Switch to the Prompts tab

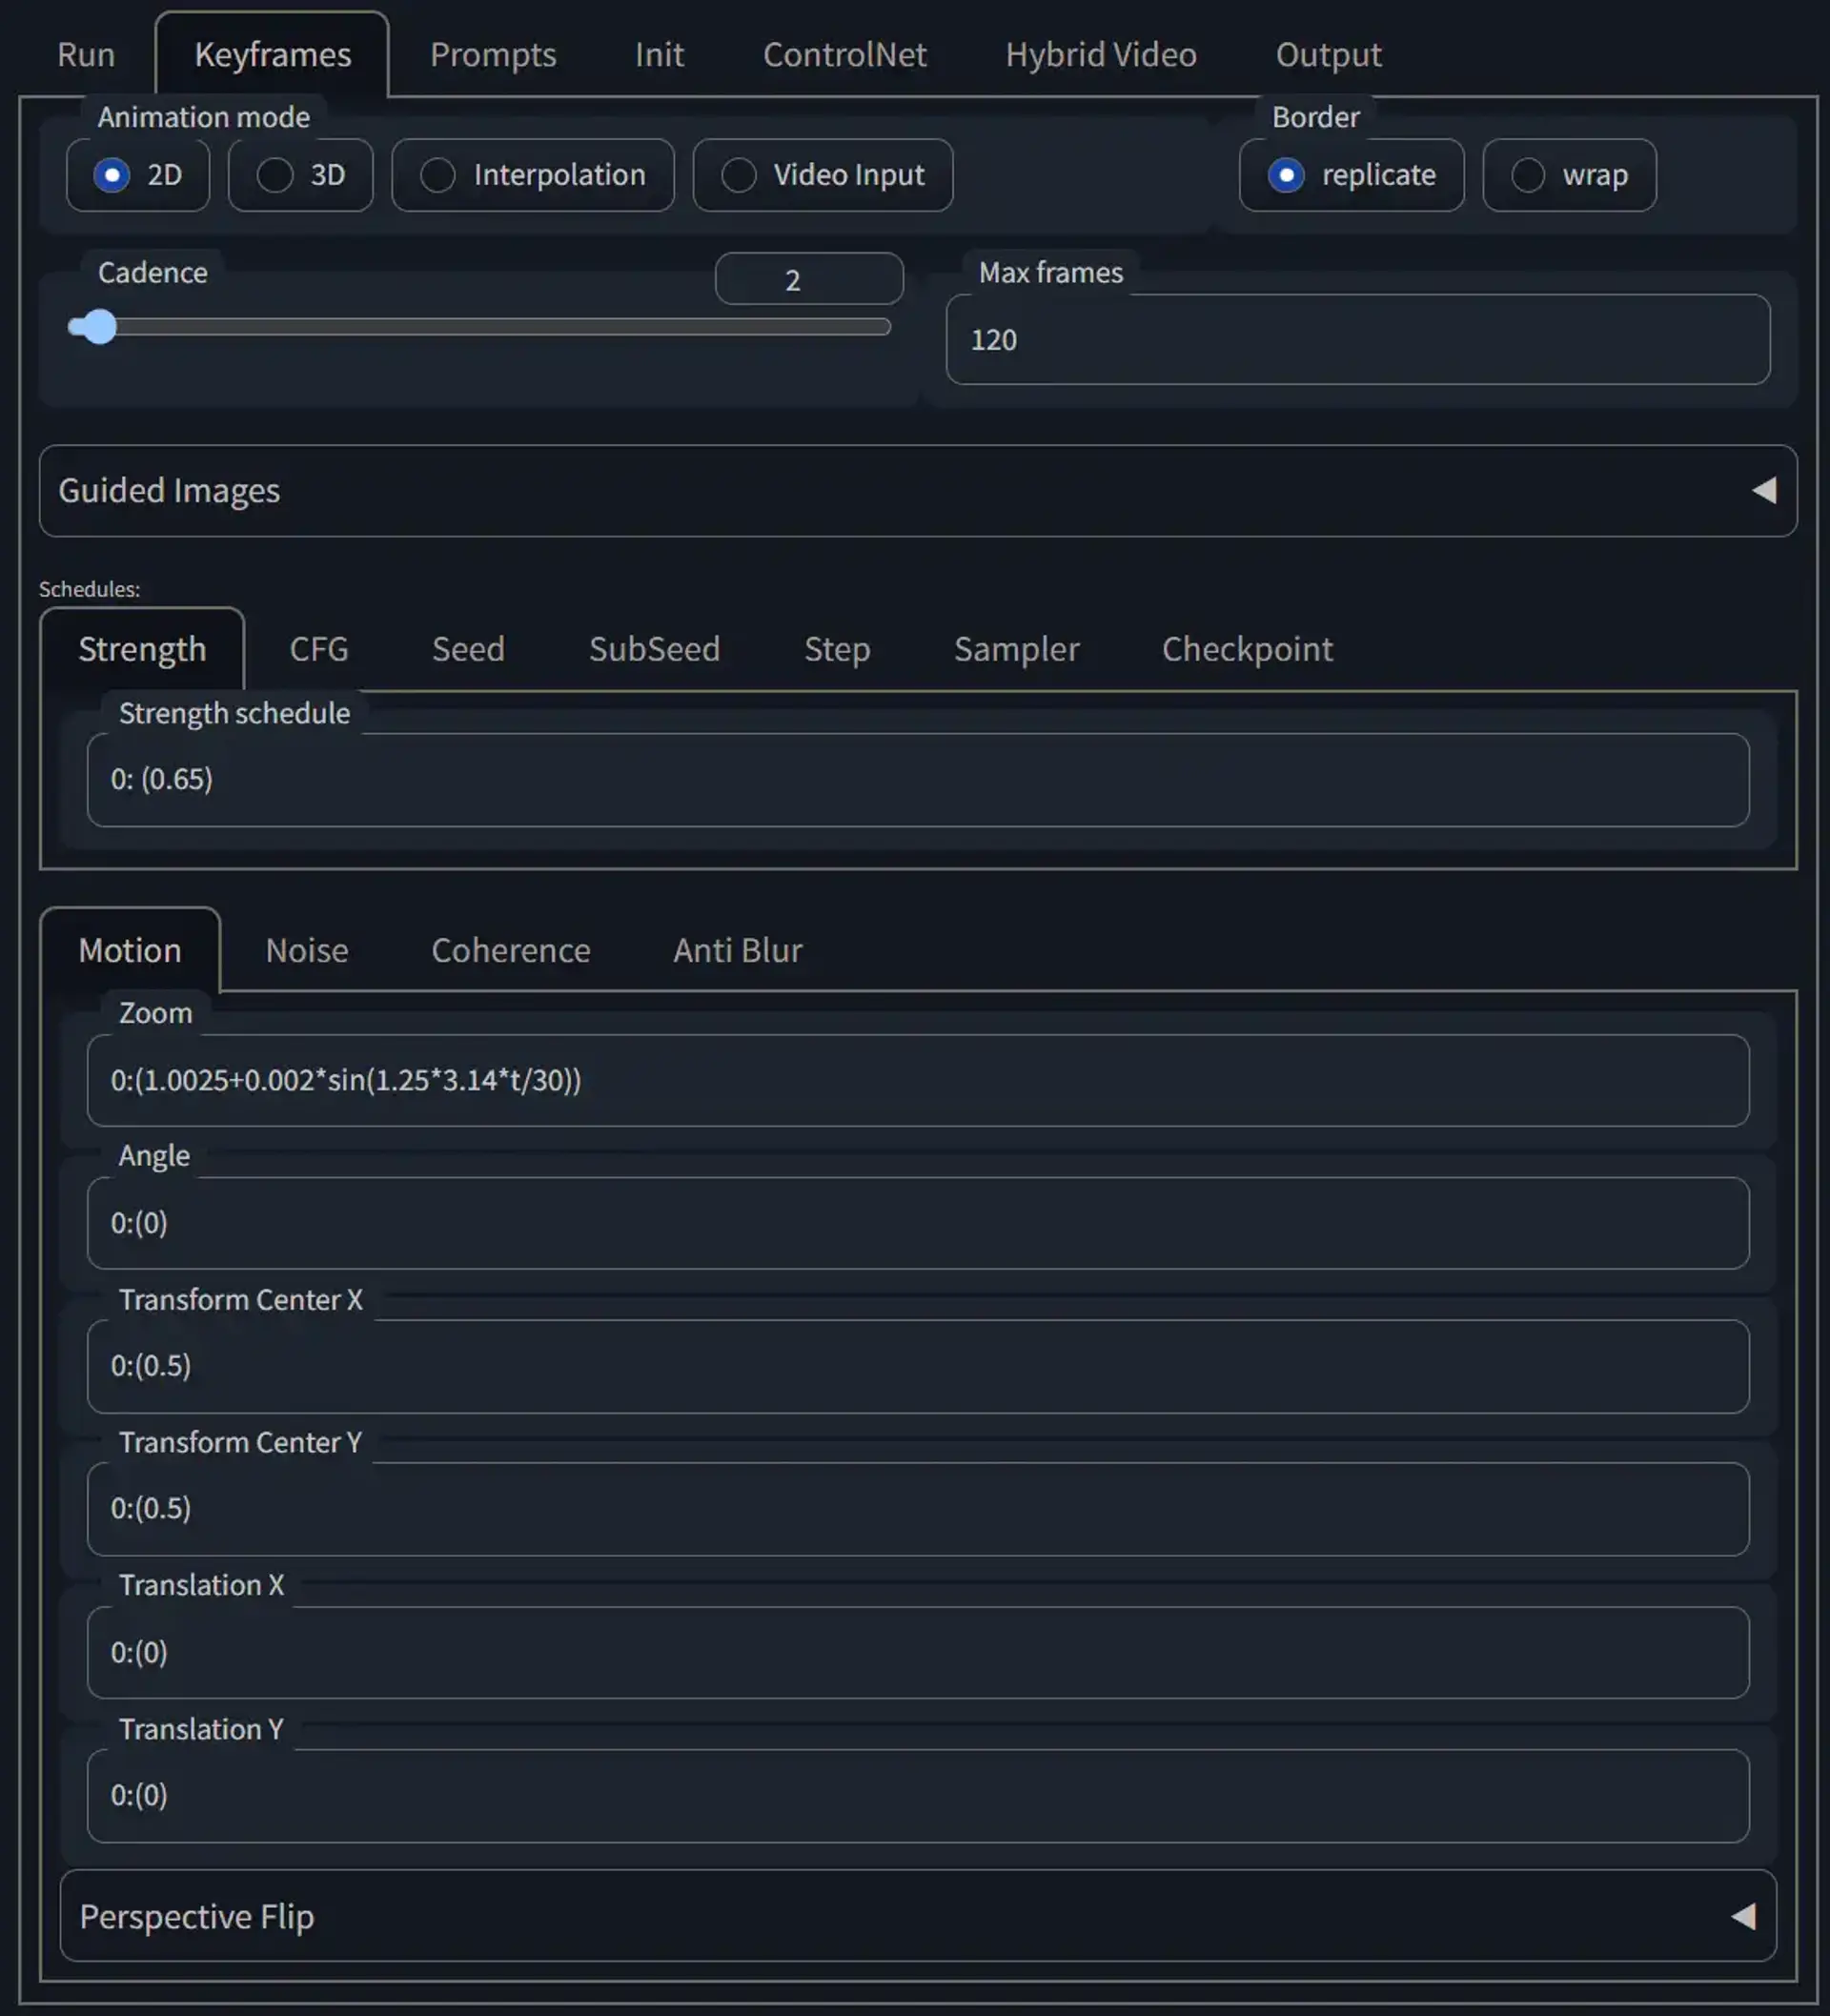click(x=492, y=55)
